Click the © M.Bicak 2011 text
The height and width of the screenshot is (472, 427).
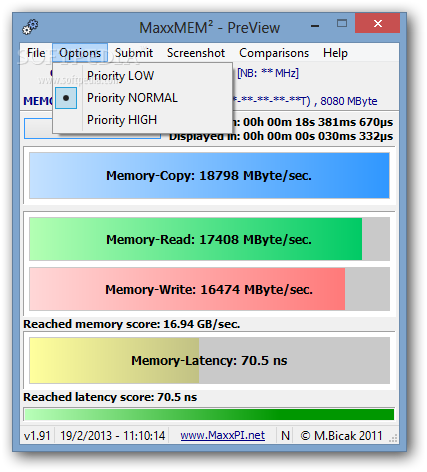341,436
